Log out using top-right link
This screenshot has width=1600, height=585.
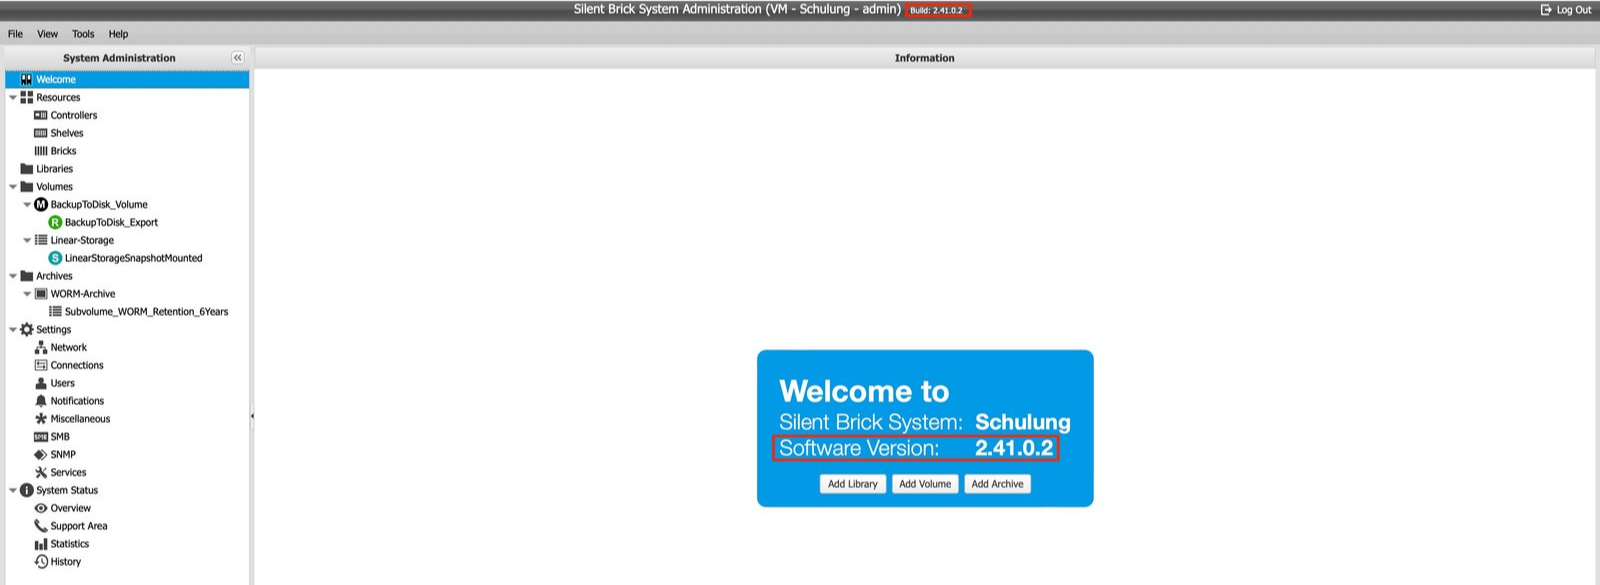(1566, 10)
